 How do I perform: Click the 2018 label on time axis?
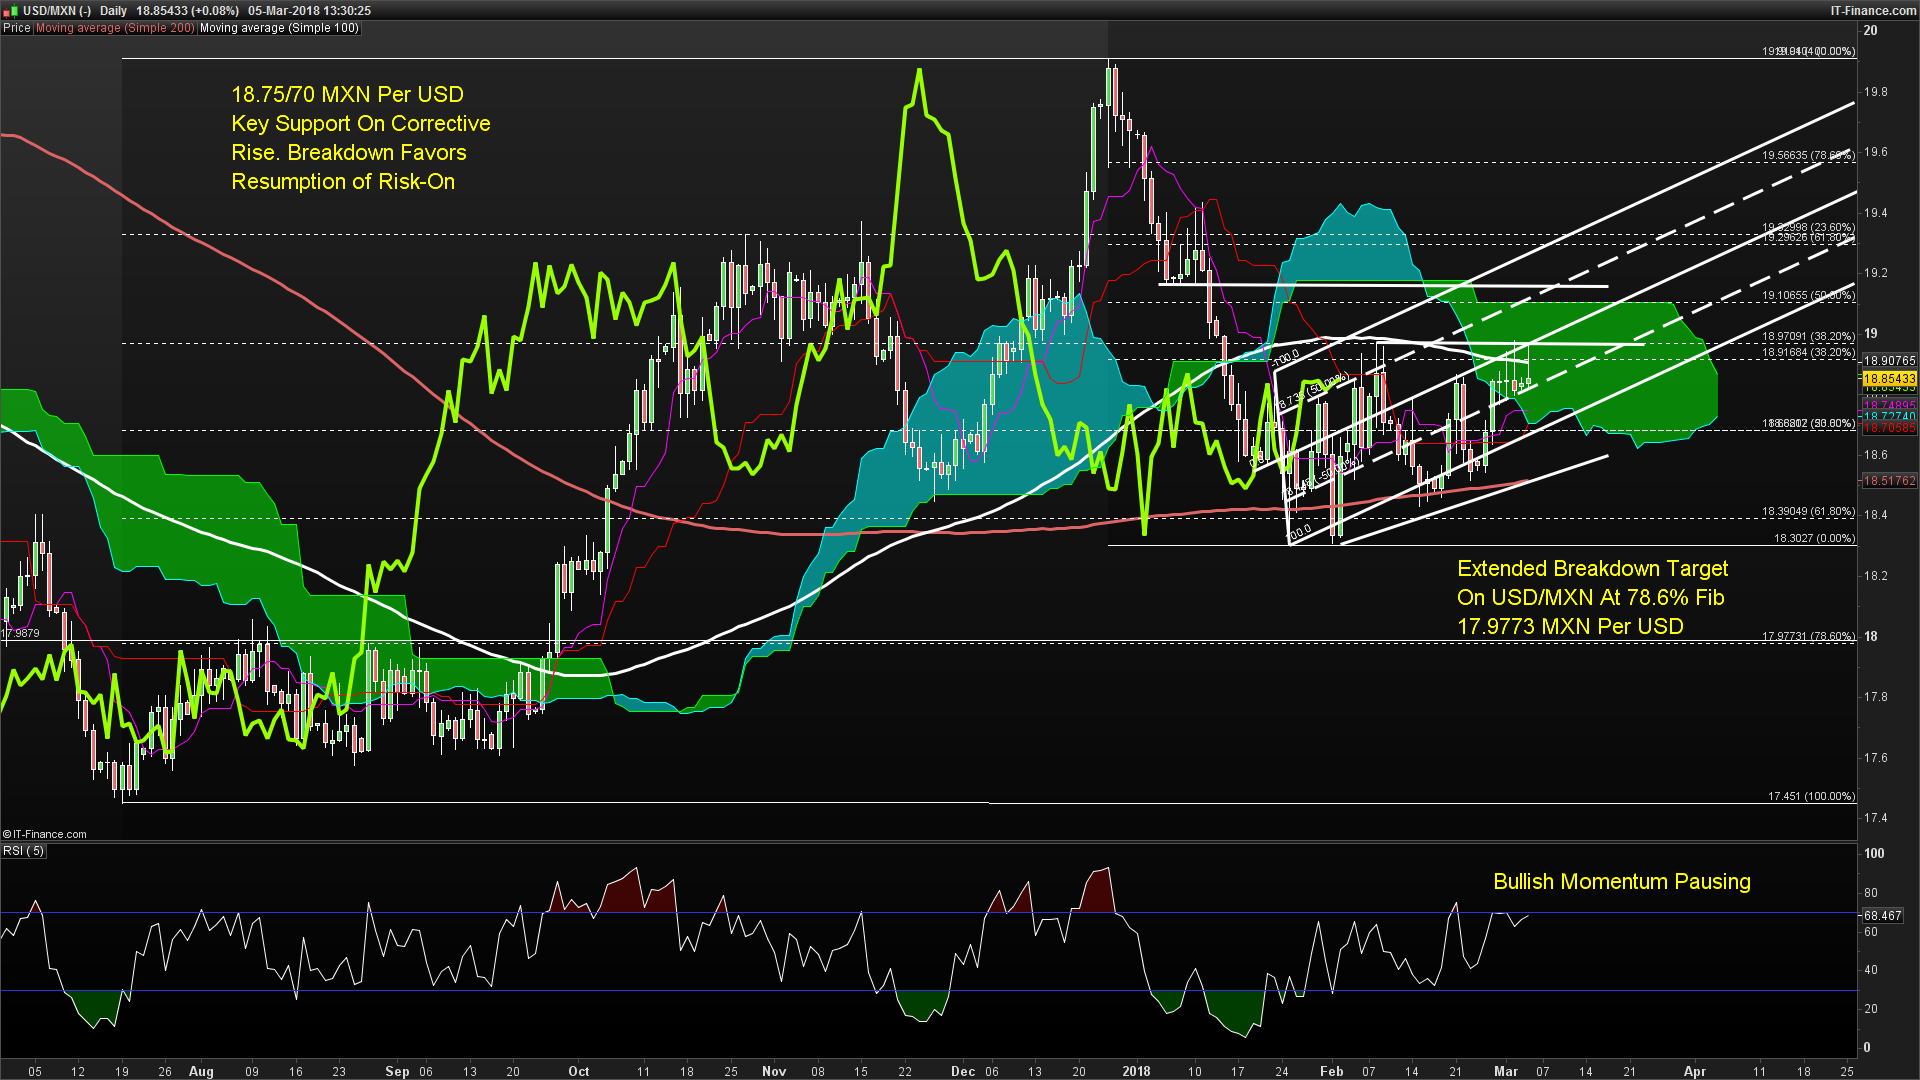click(x=1136, y=1071)
